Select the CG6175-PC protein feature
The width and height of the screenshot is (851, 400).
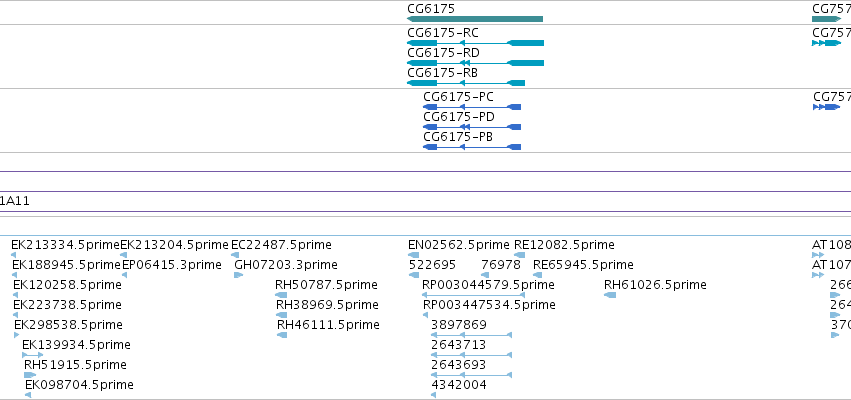click(x=472, y=107)
